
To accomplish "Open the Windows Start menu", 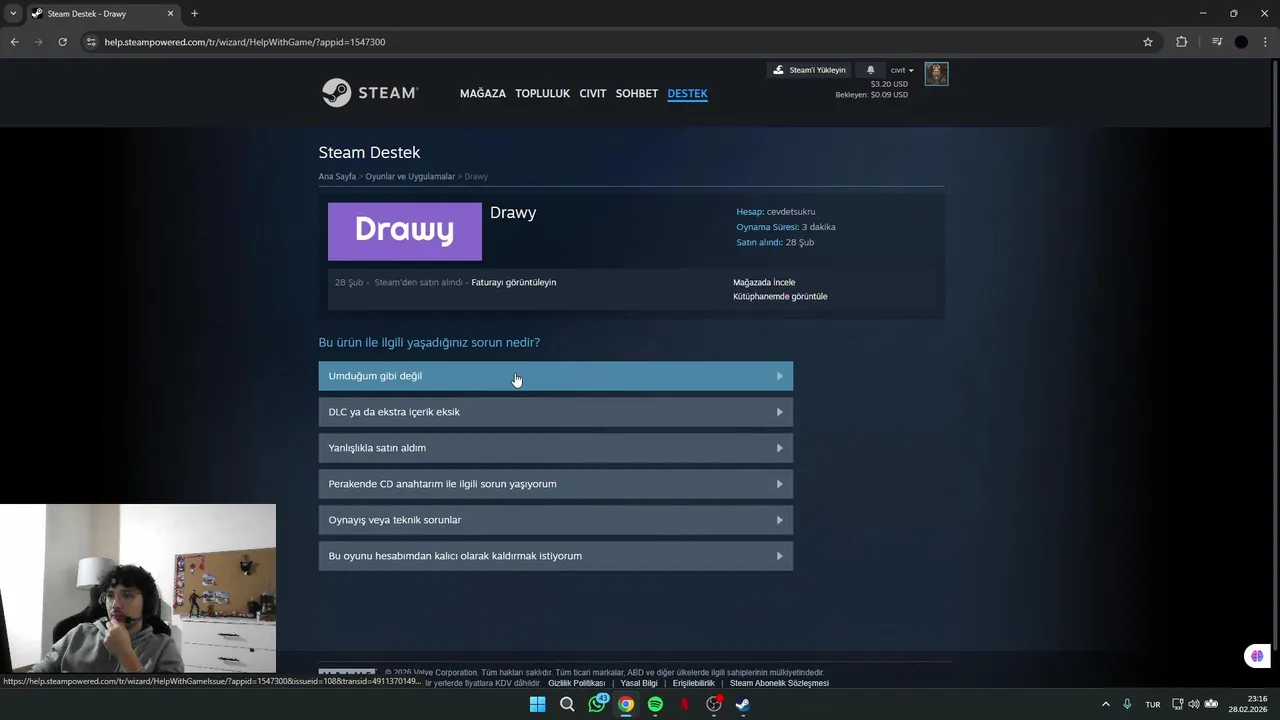I will pos(537,704).
